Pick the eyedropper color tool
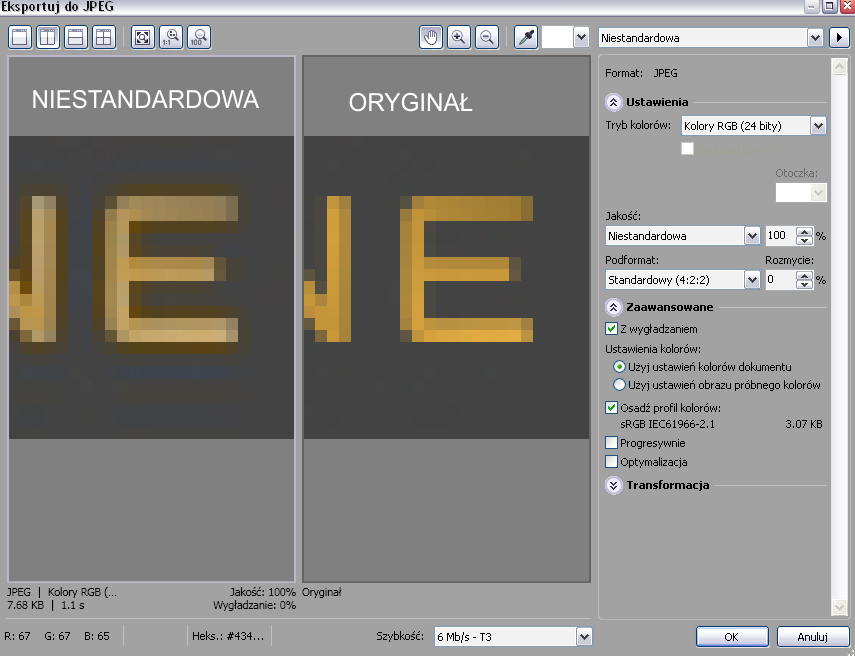 pyautogui.click(x=525, y=38)
